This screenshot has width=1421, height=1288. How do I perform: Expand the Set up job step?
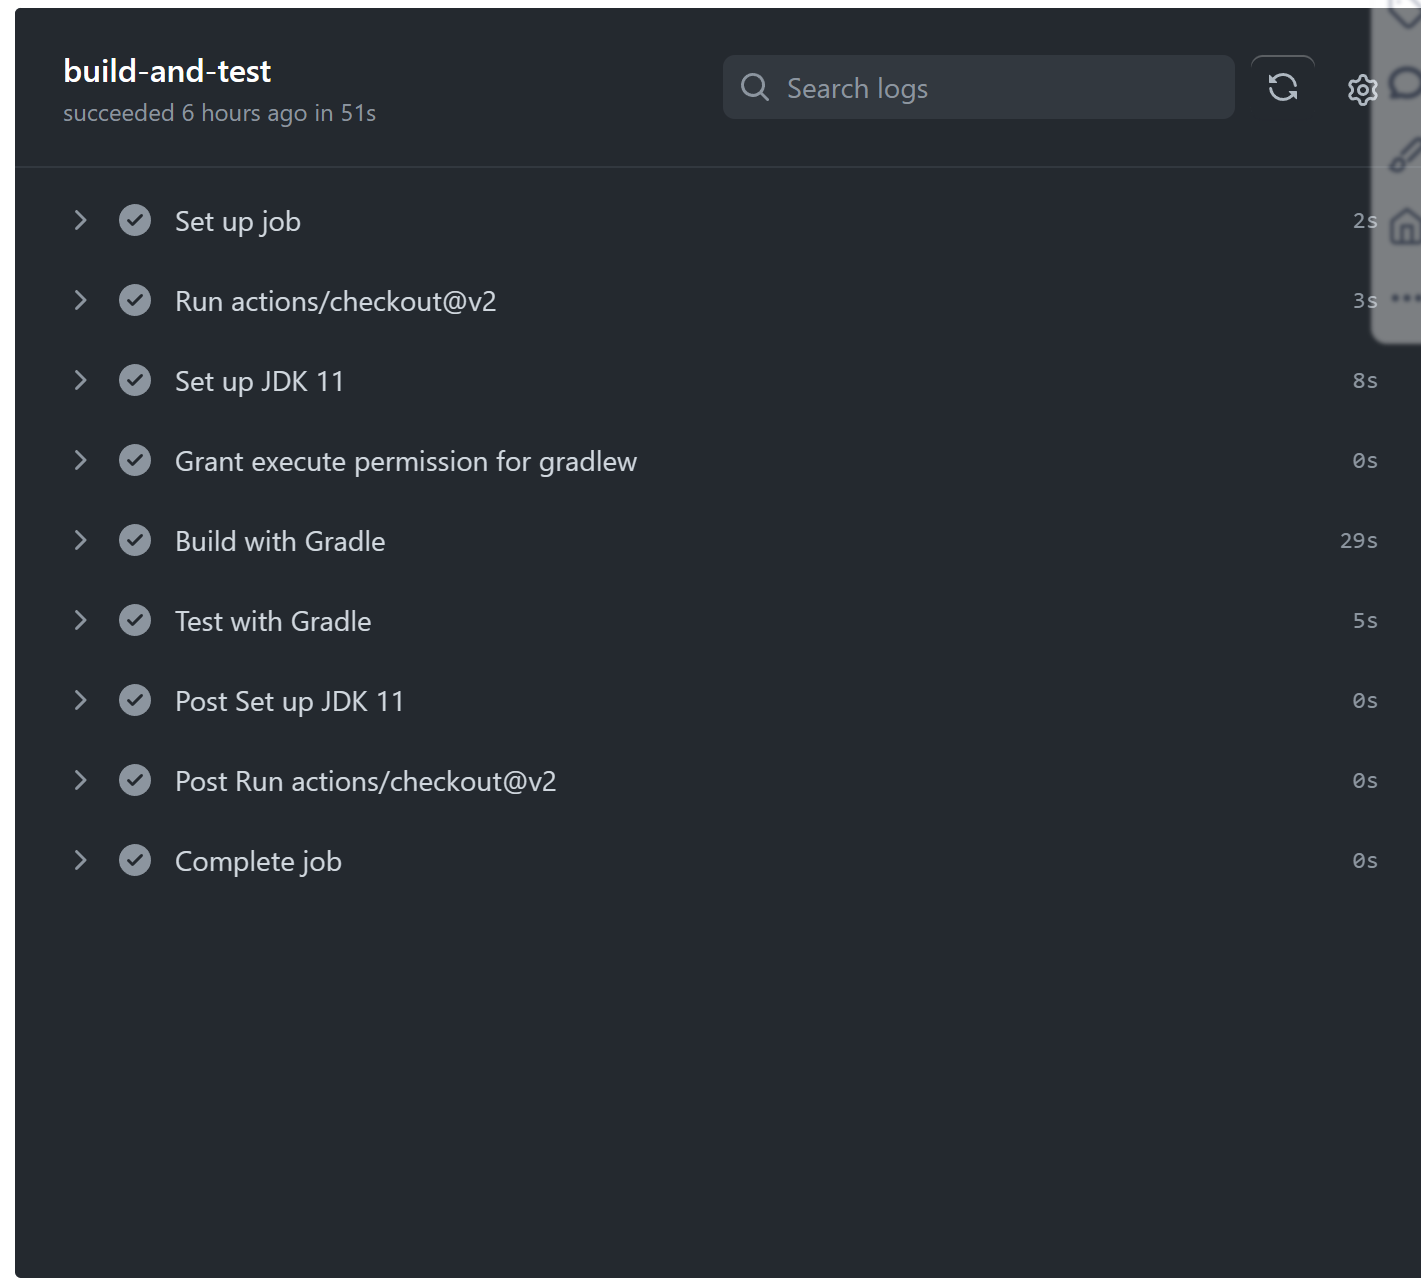coord(81,221)
